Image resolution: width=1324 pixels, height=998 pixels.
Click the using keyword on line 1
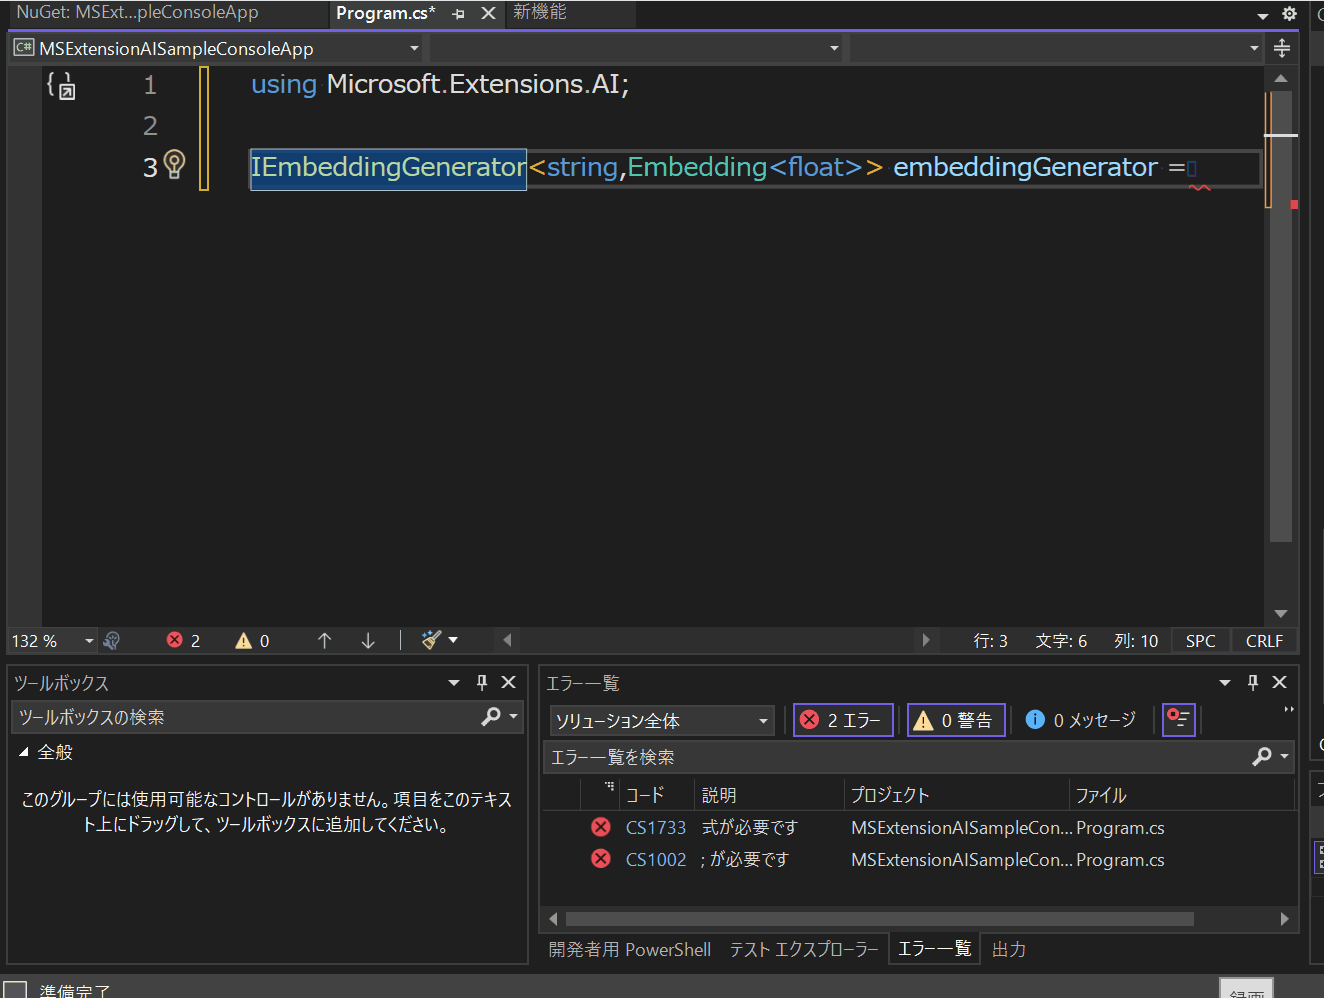pyautogui.click(x=284, y=85)
